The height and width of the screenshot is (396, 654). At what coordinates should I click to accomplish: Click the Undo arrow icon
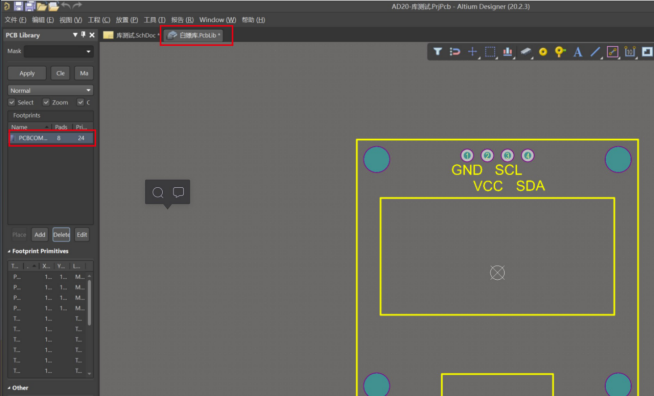coord(65,6)
